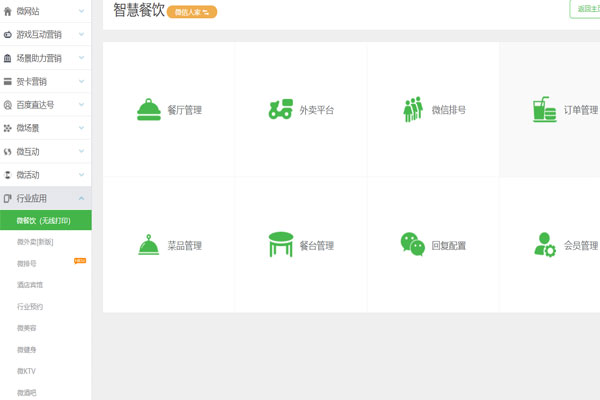
Task: Select 微外卖[新版] submenu item
Action: click(35, 242)
